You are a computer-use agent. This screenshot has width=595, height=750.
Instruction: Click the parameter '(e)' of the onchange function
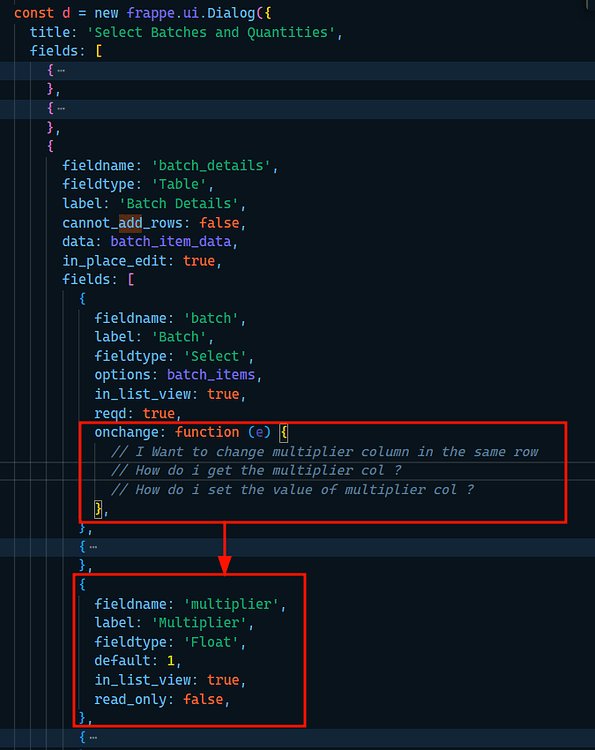[x=259, y=432]
